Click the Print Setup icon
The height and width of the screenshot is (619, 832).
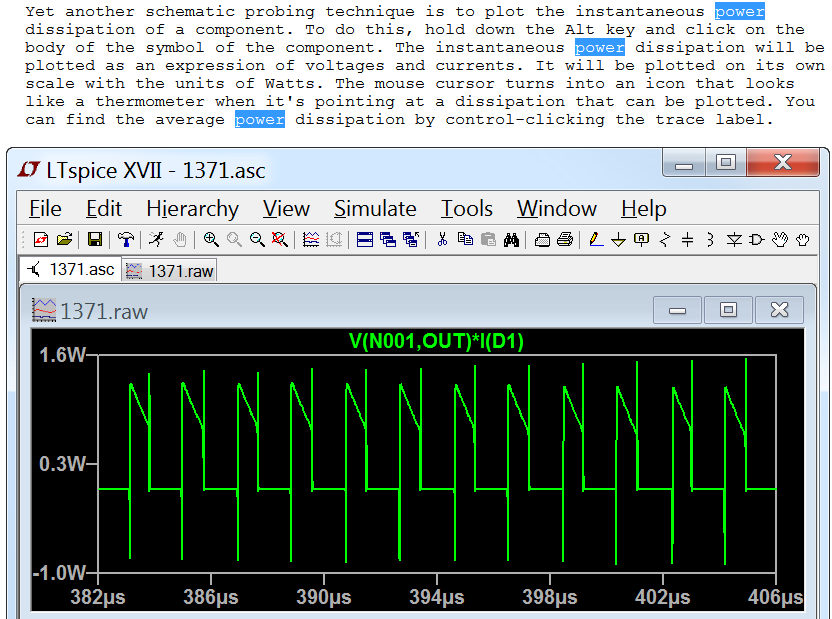(542, 240)
